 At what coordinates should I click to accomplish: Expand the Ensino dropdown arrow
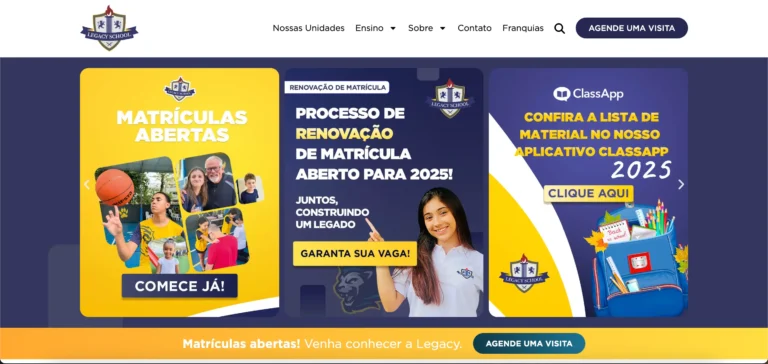tap(393, 28)
